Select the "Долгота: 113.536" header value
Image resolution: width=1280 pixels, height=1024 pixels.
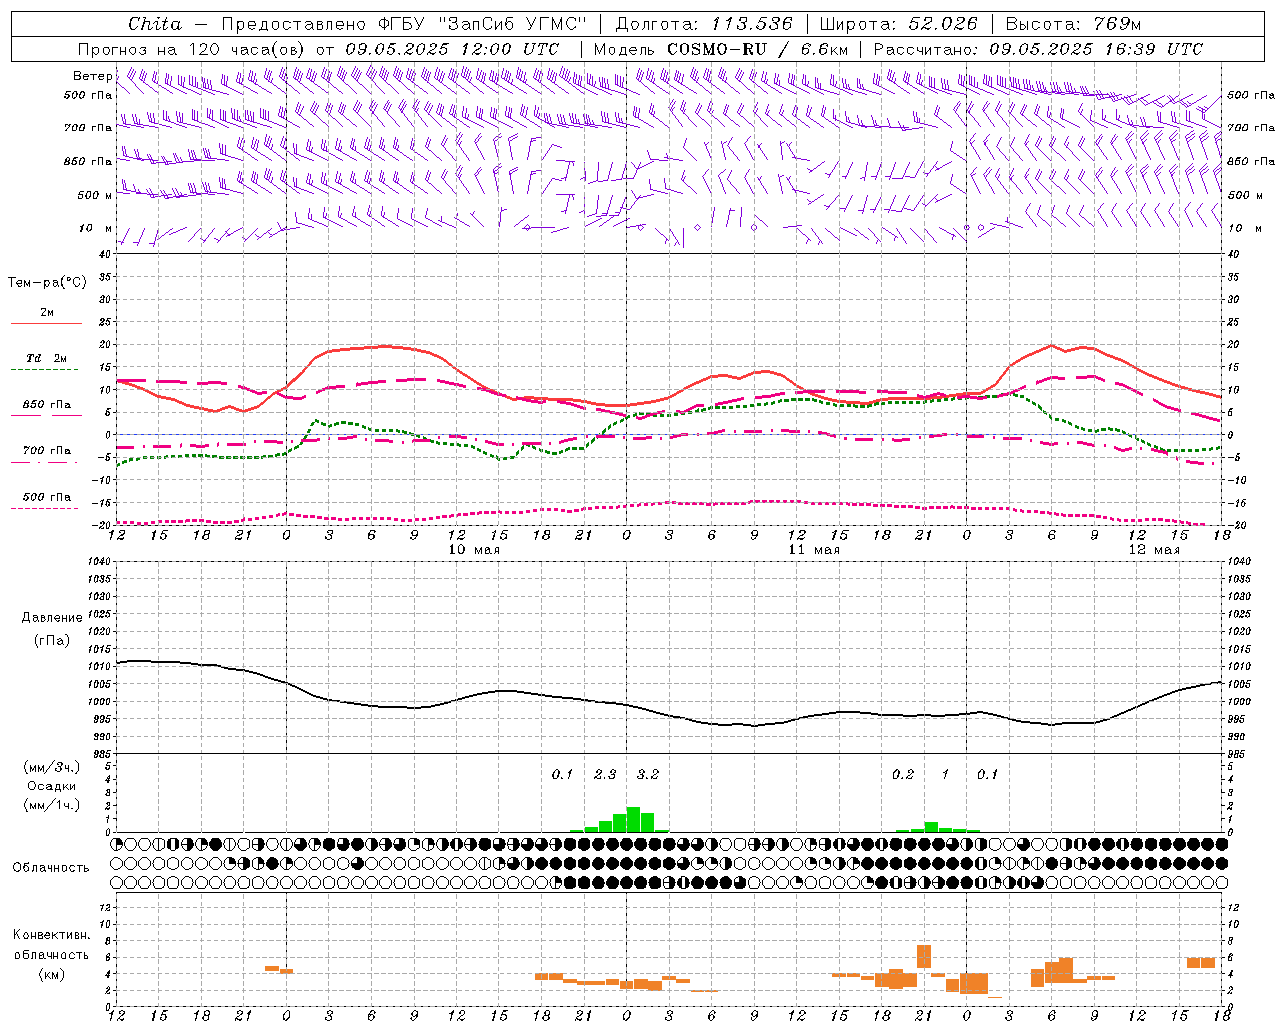[x=704, y=23]
